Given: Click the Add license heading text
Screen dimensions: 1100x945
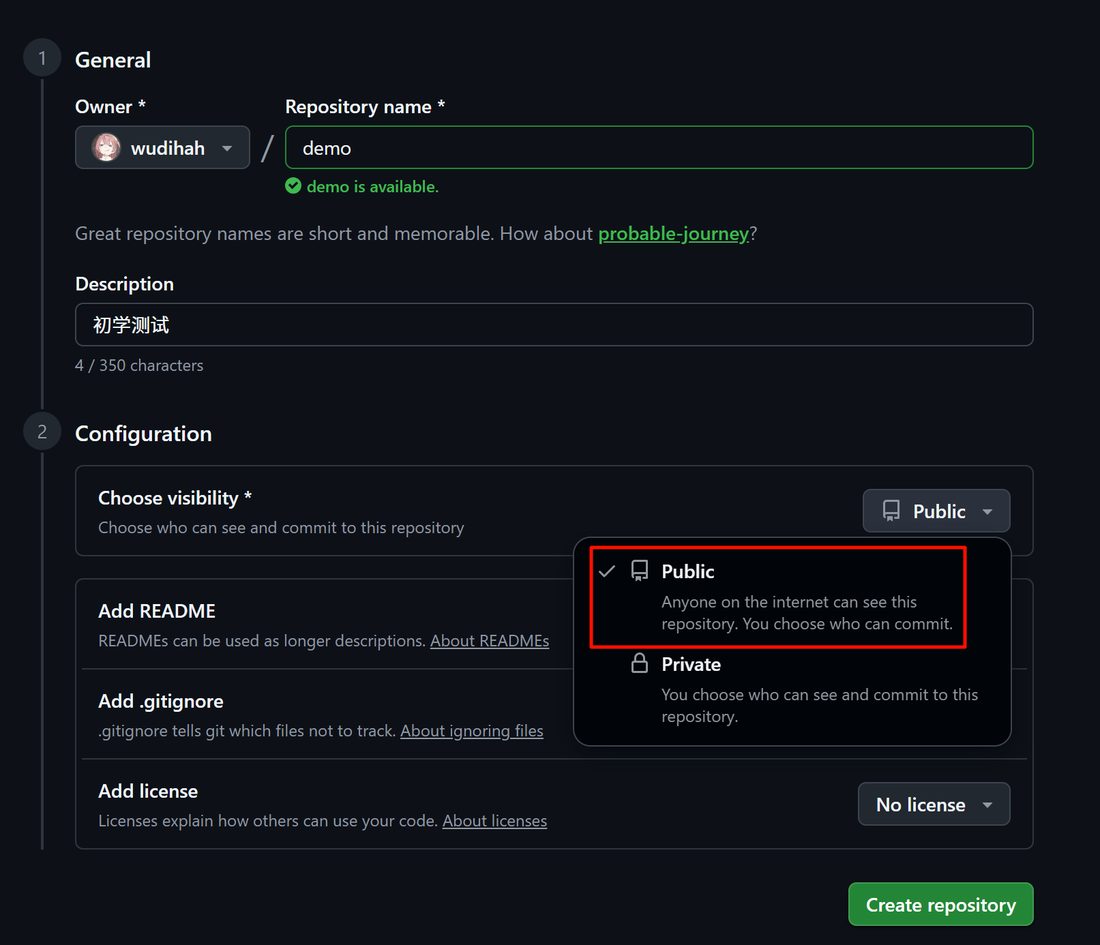Looking at the screenshot, I should pyautogui.click(x=148, y=791).
